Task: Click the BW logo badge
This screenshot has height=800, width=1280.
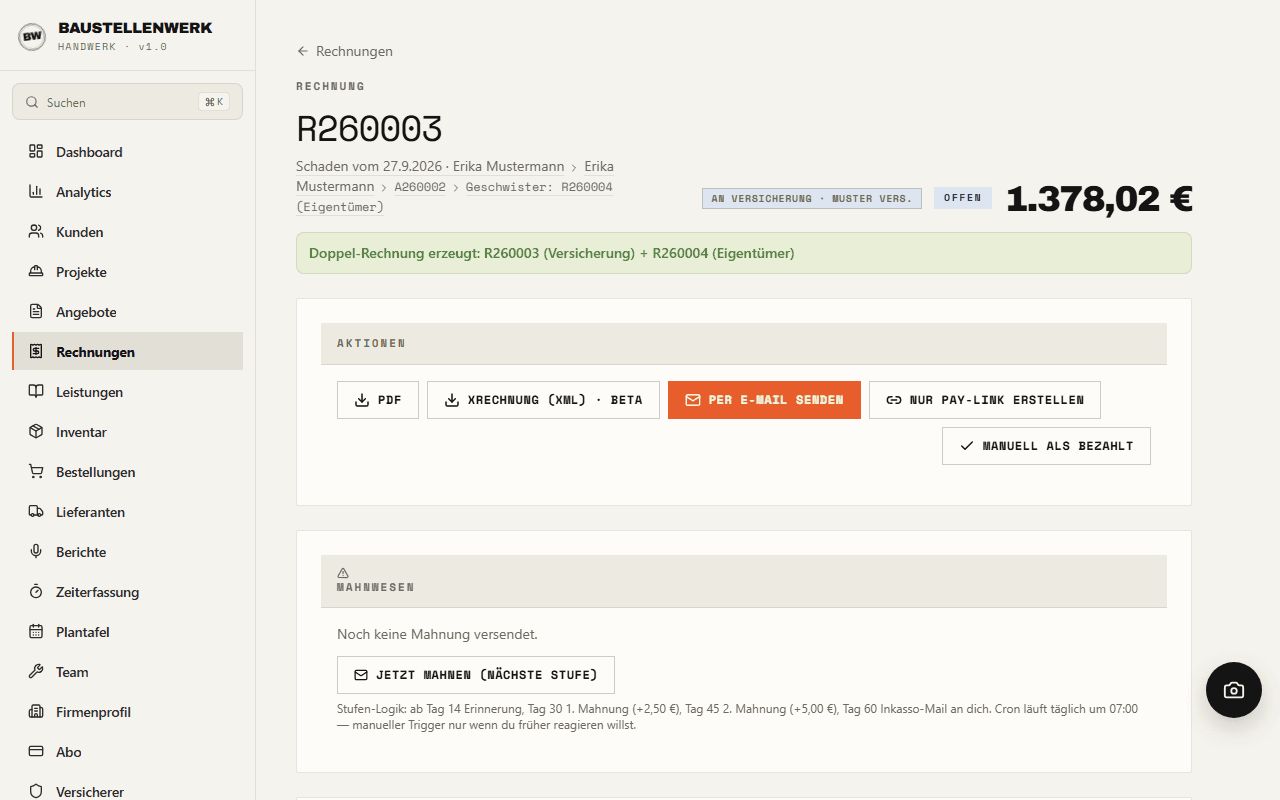Action: pyautogui.click(x=32, y=37)
